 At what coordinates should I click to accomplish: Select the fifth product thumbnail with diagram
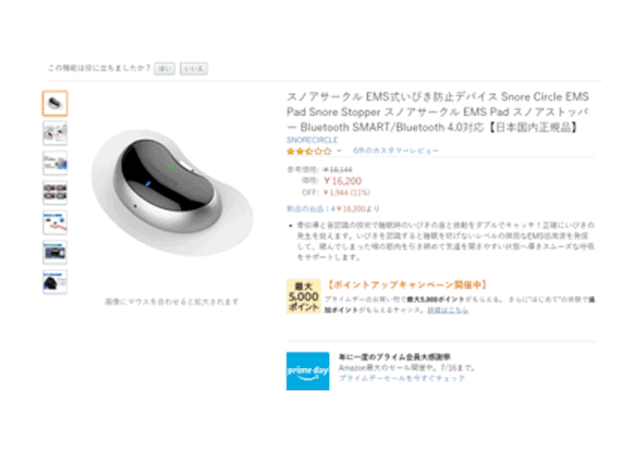coord(55,223)
